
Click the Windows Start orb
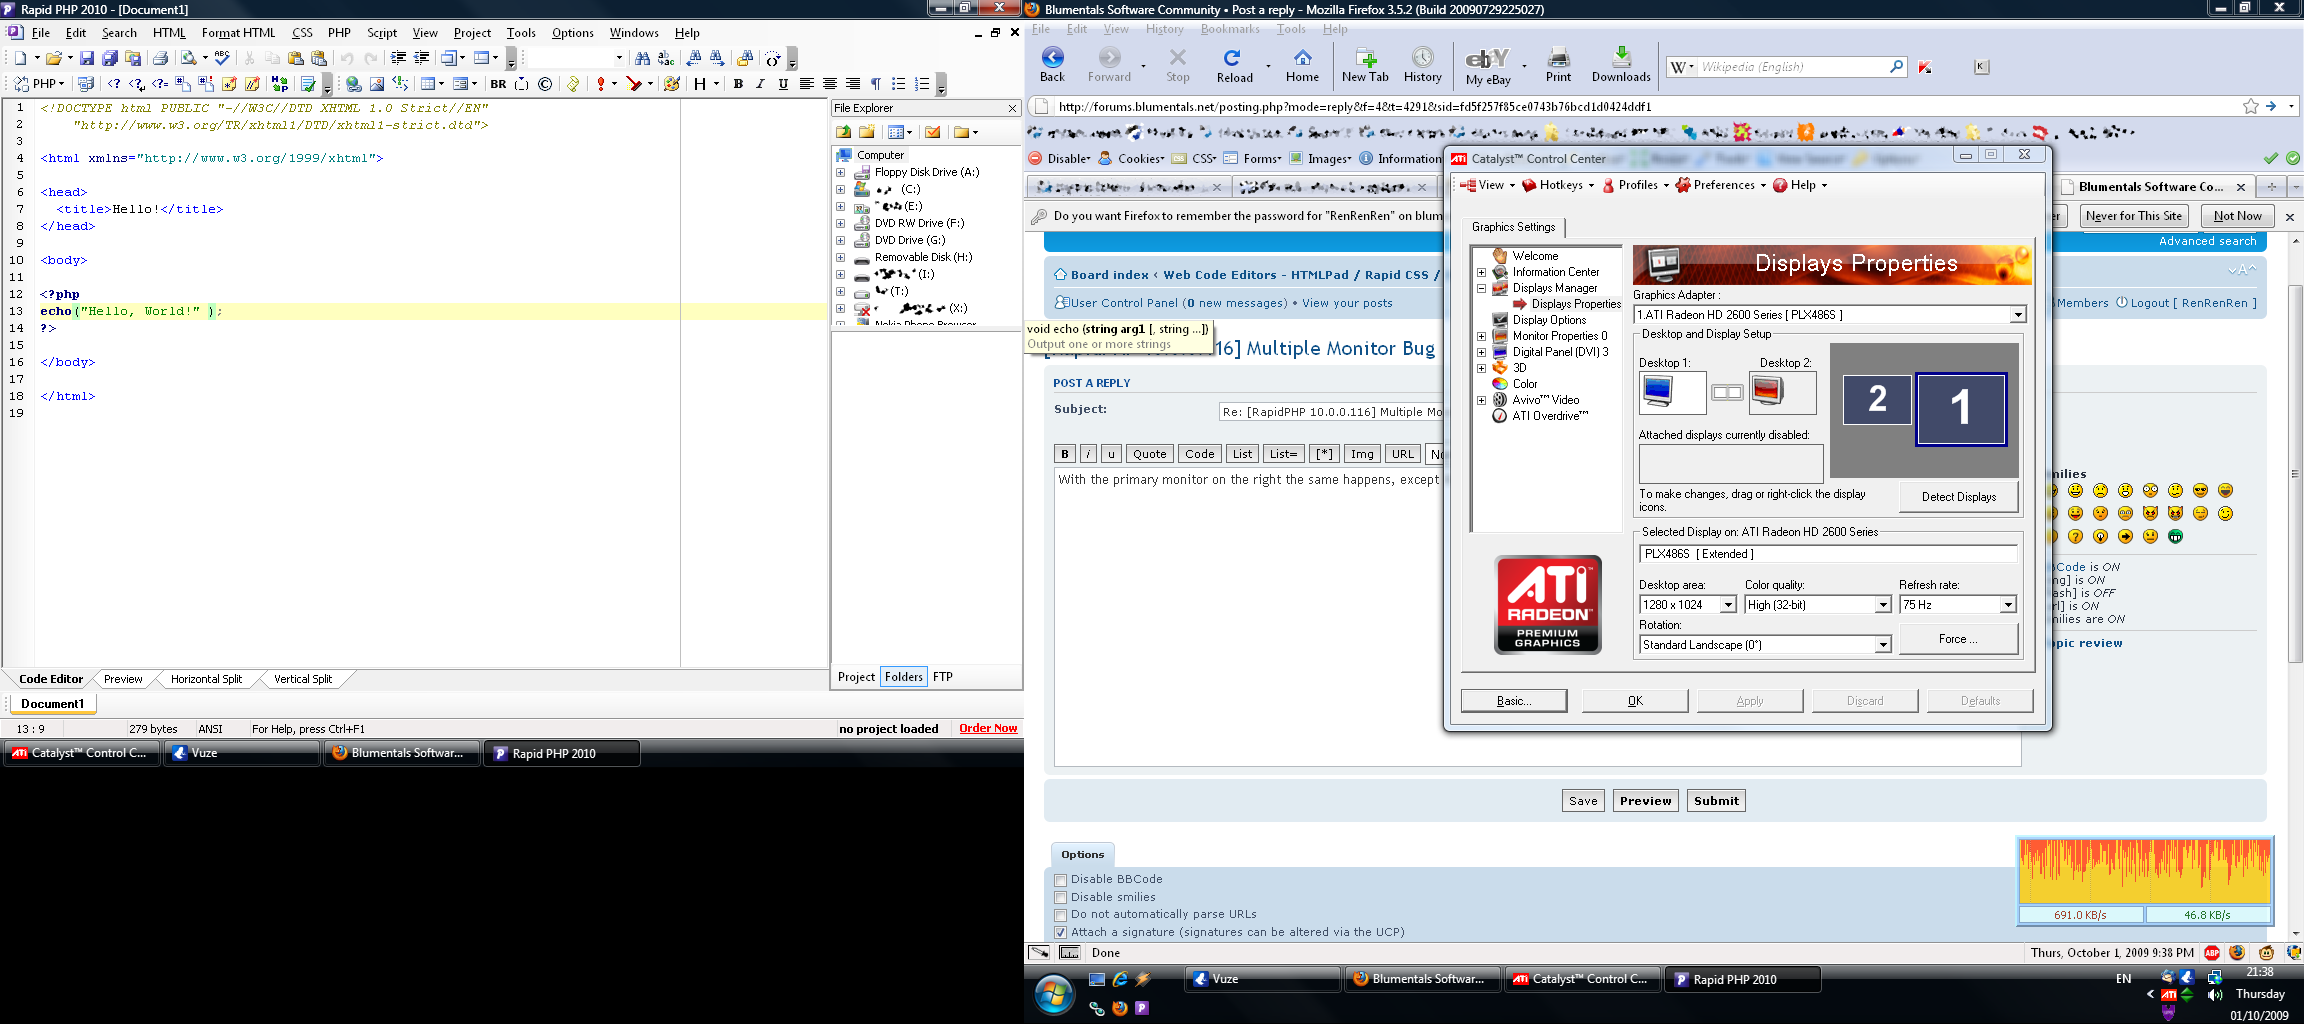click(x=1054, y=994)
